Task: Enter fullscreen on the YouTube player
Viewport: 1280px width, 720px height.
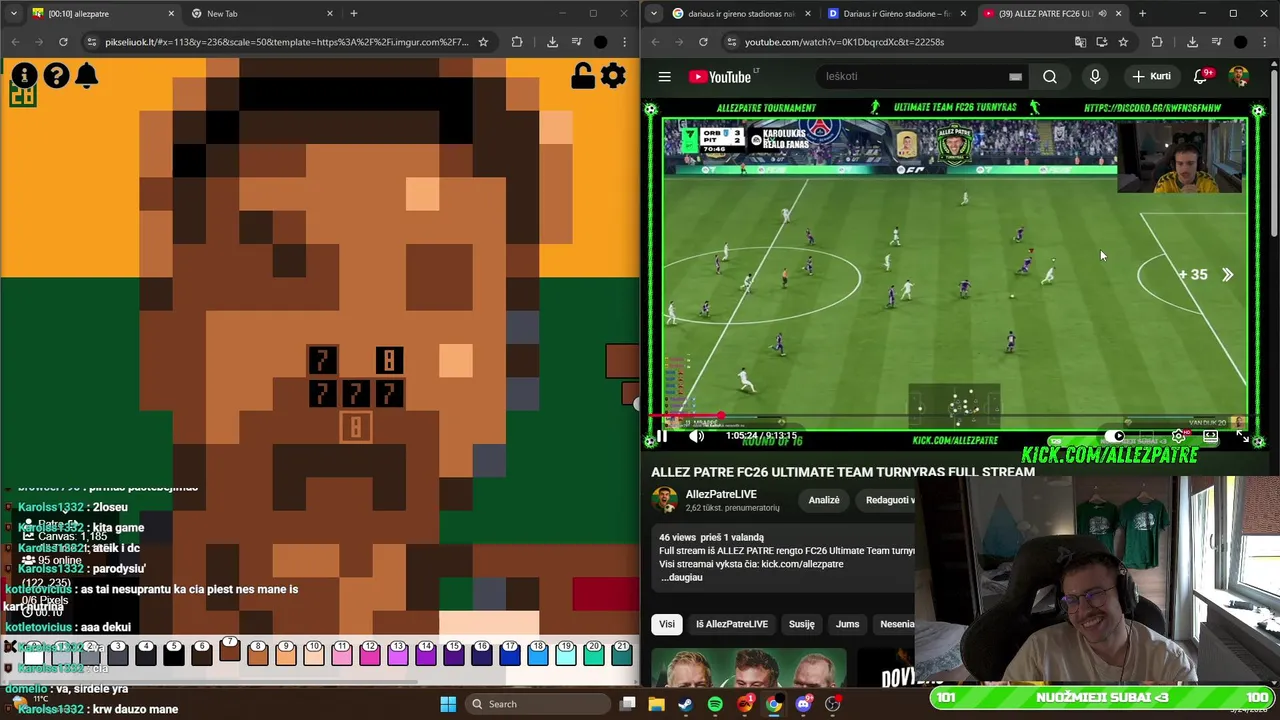Action: click(1242, 436)
